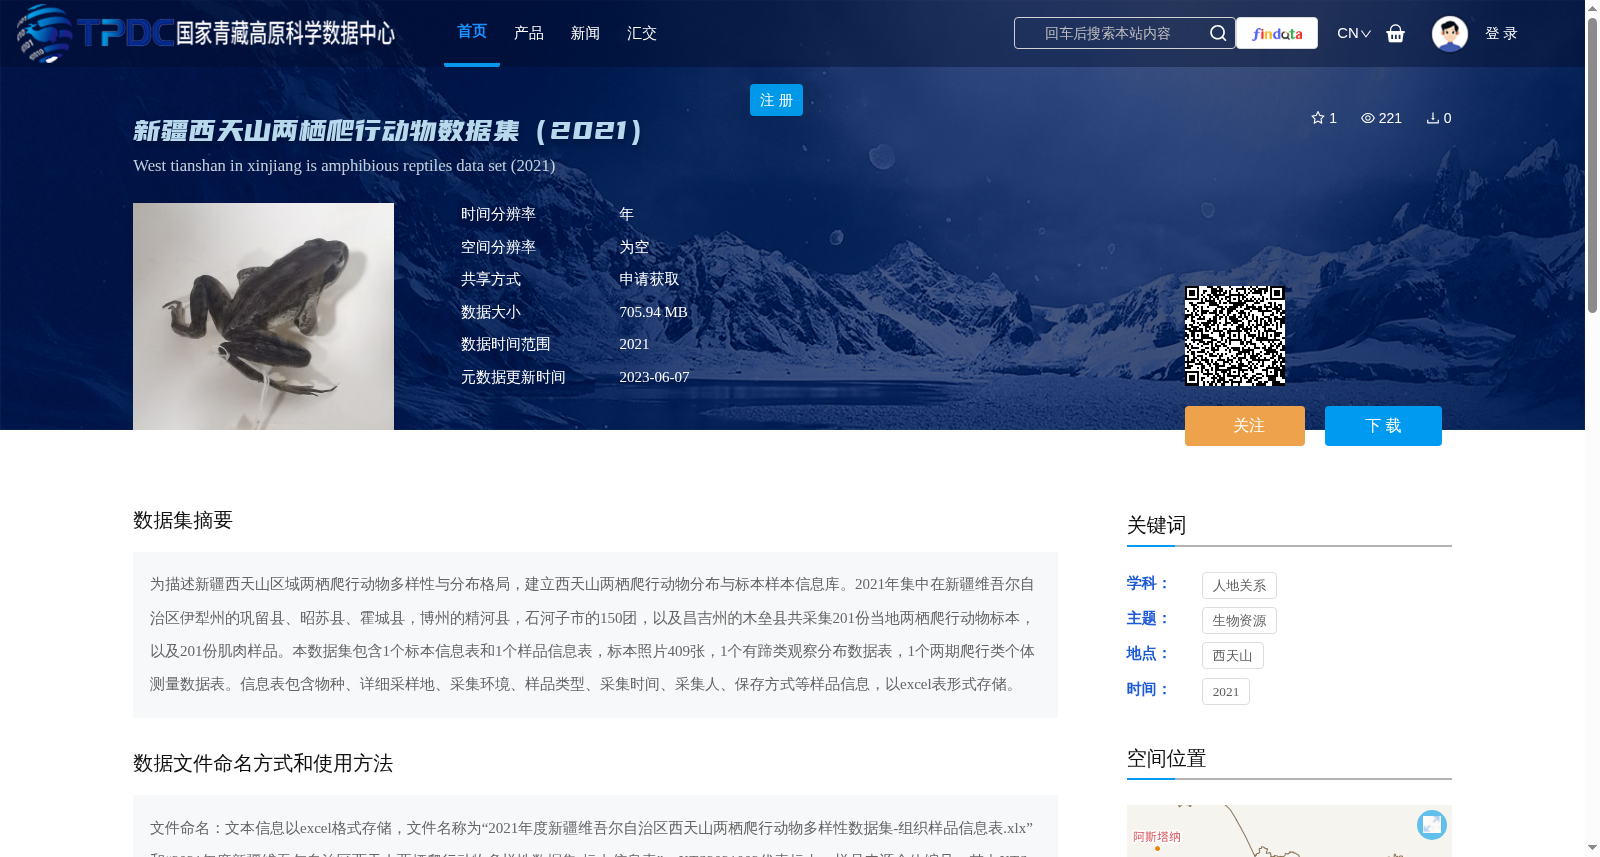Open the 新闻 menu item
Screen dimensions: 1600x857
[585, 33]
